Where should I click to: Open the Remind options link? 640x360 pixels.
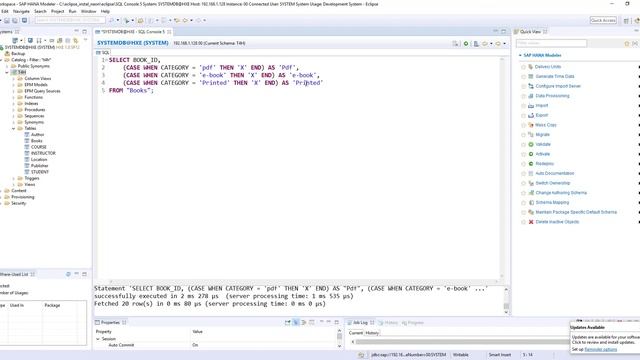(x=600, y=350)
